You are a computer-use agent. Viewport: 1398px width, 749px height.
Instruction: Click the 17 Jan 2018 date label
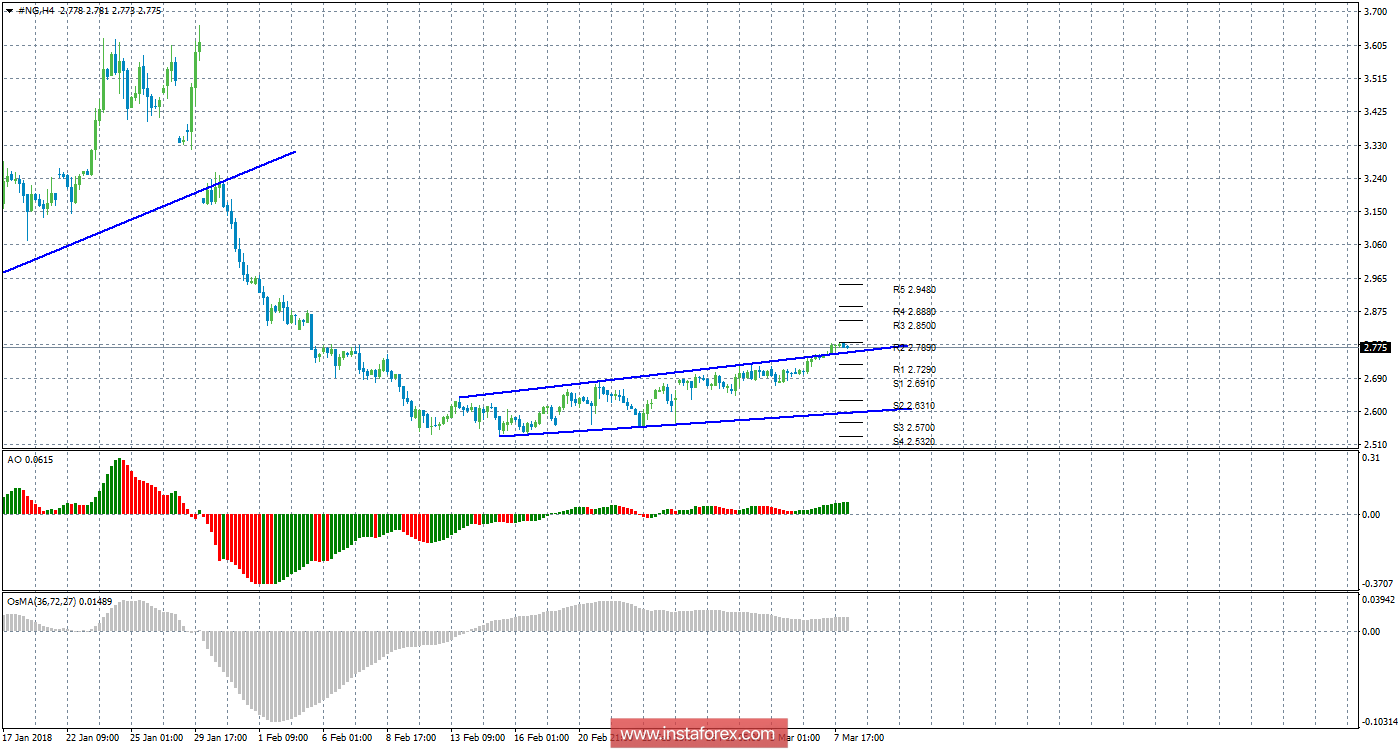click(27, 738)
